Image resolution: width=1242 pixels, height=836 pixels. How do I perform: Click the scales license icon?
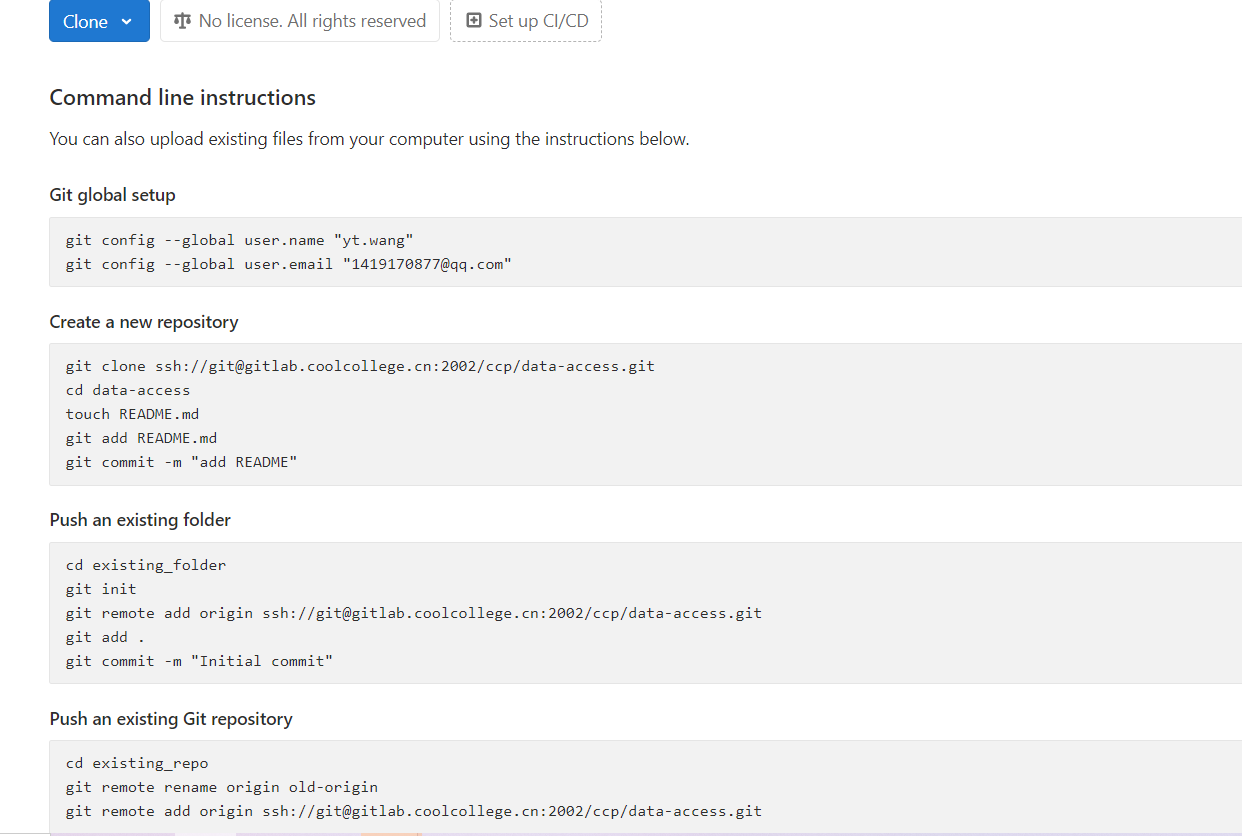coord(182,21)
